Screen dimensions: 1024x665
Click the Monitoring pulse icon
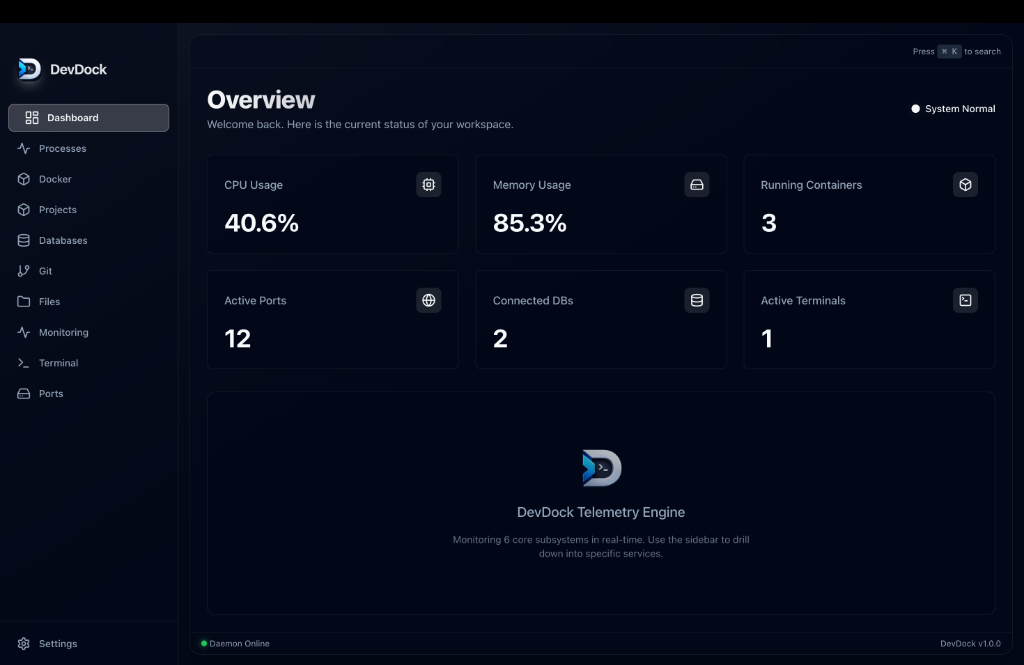(24, 332)
